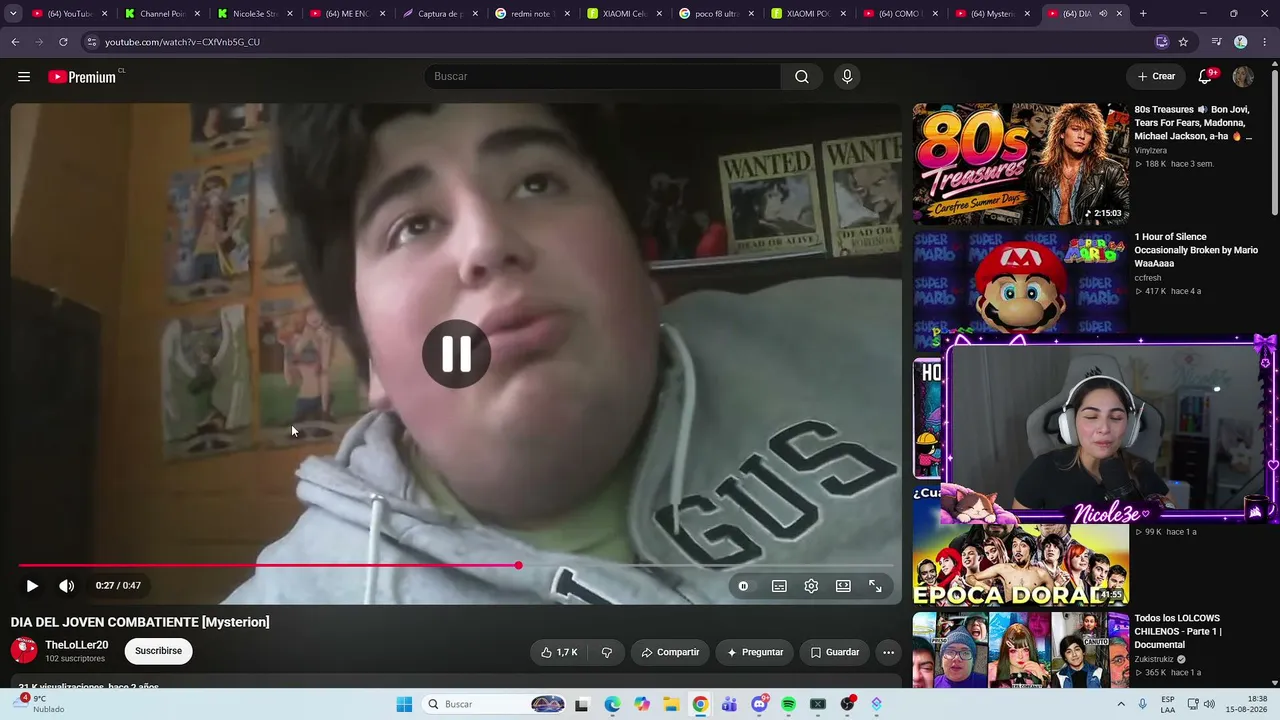Open the taskbar weather widget
The height and width of the screenshot is (720, 1280).
[x=40, y=704]
